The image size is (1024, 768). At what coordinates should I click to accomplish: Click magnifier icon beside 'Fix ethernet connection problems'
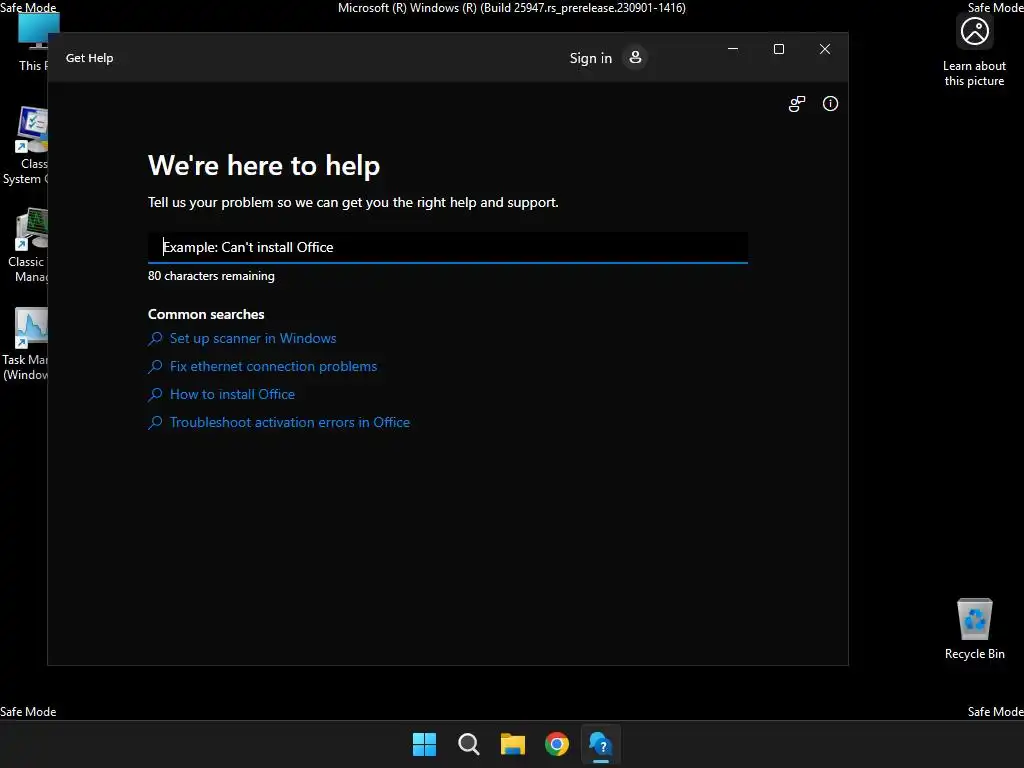coord(155,367)
